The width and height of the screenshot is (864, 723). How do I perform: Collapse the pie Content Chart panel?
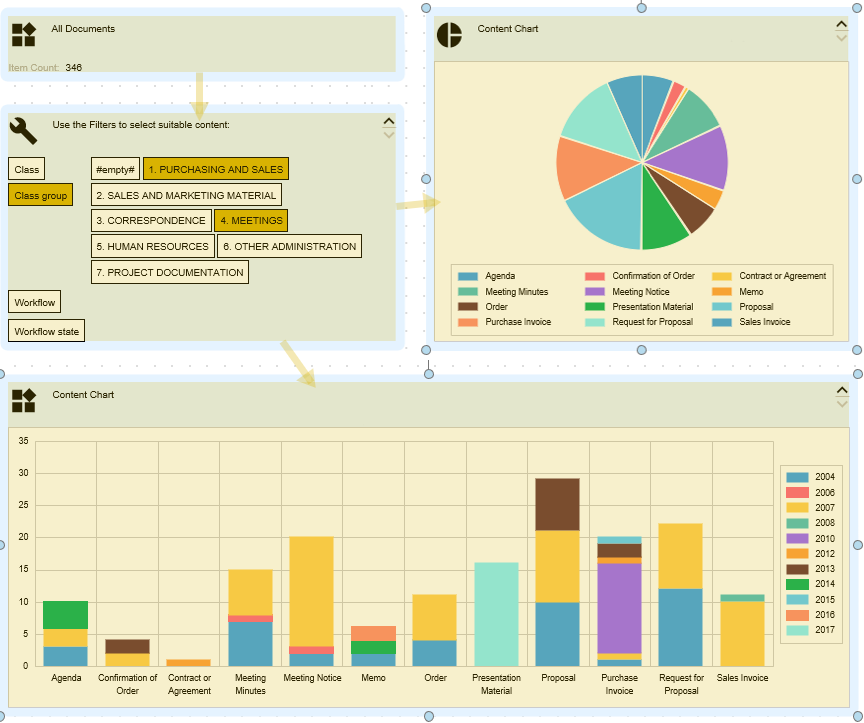pos(841,25)
